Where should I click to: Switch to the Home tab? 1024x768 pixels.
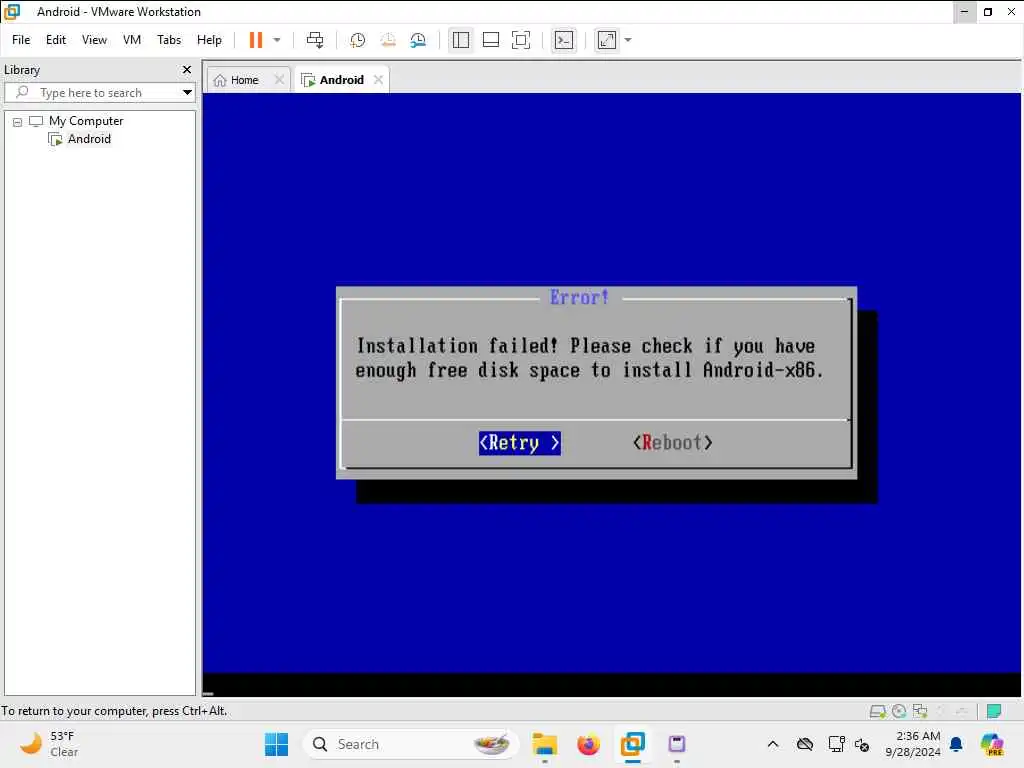(x=243, y=80)
